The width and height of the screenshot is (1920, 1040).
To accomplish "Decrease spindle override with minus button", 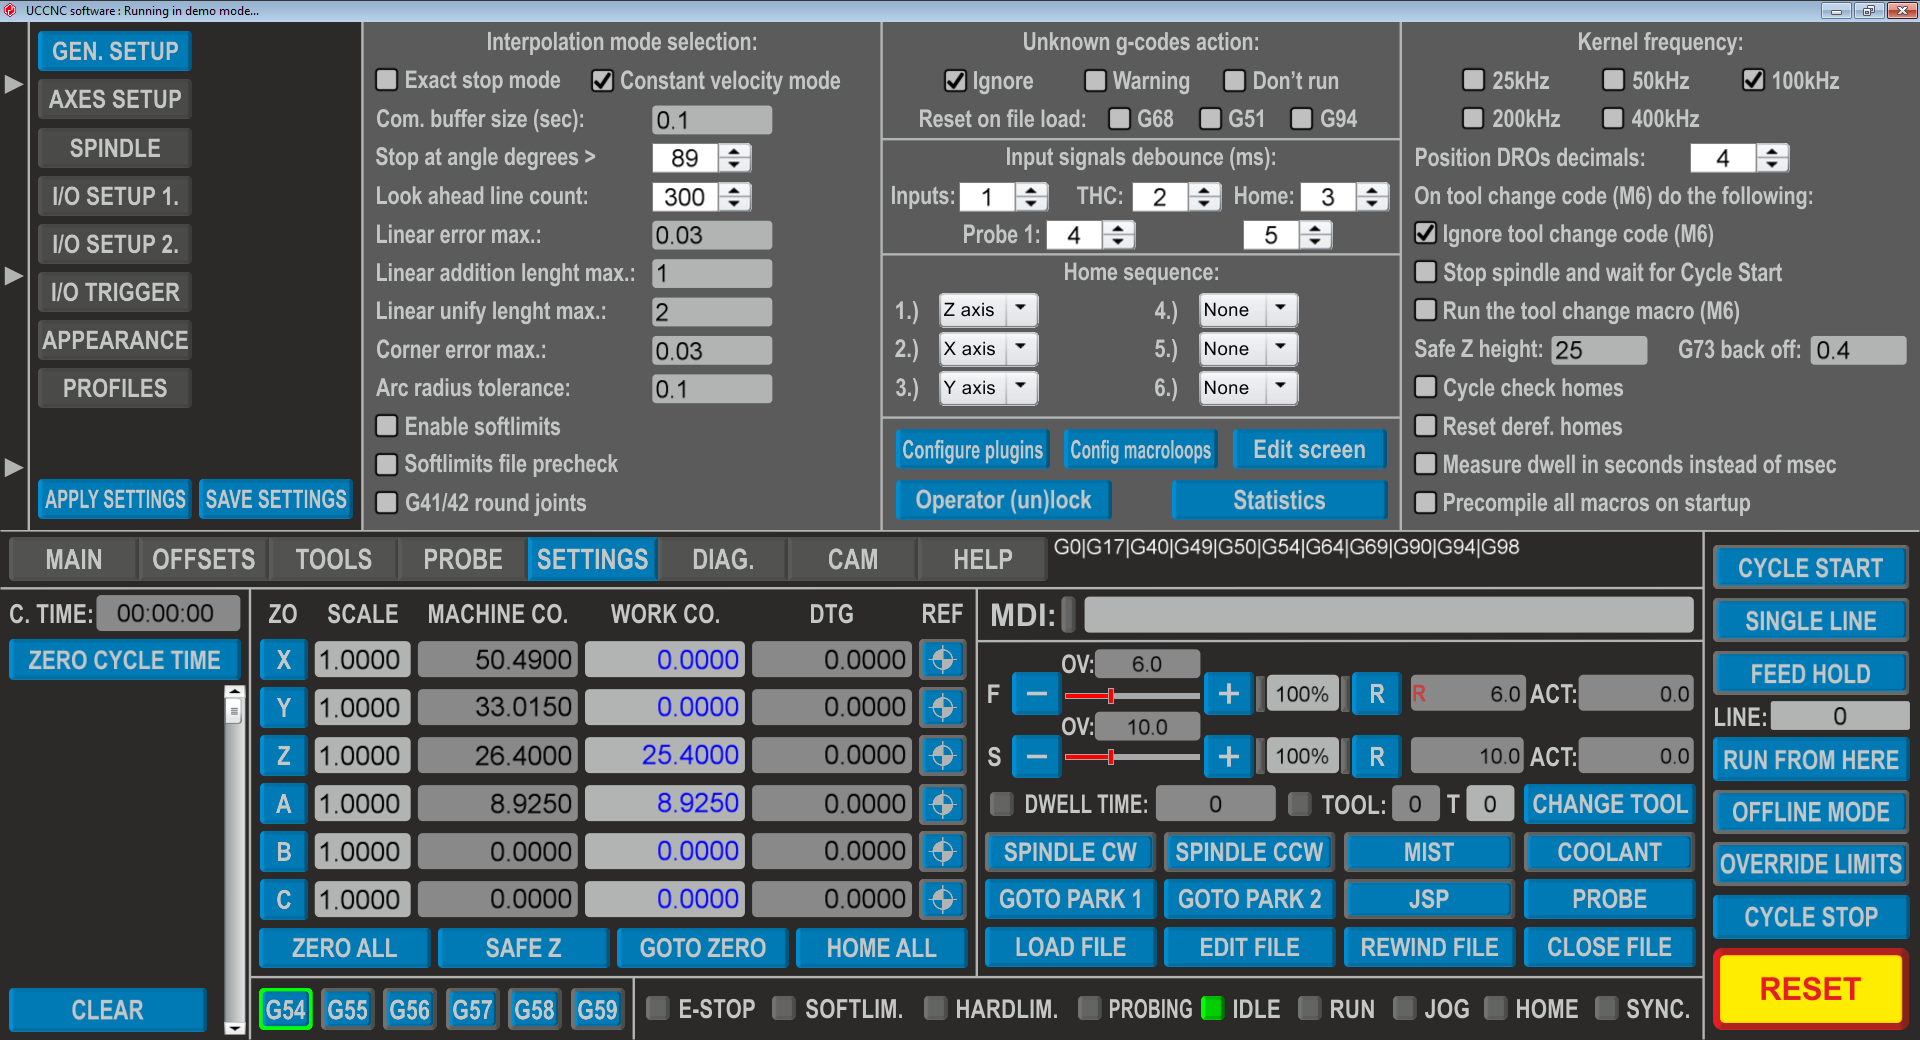I will (x=1037, y=757).
